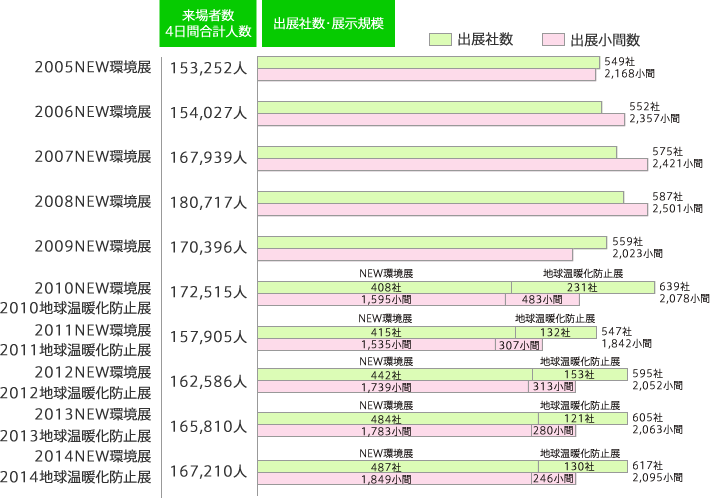Click the visitor count 157,905人
This screenshot has width=710, height=498.
click(208, 337)
